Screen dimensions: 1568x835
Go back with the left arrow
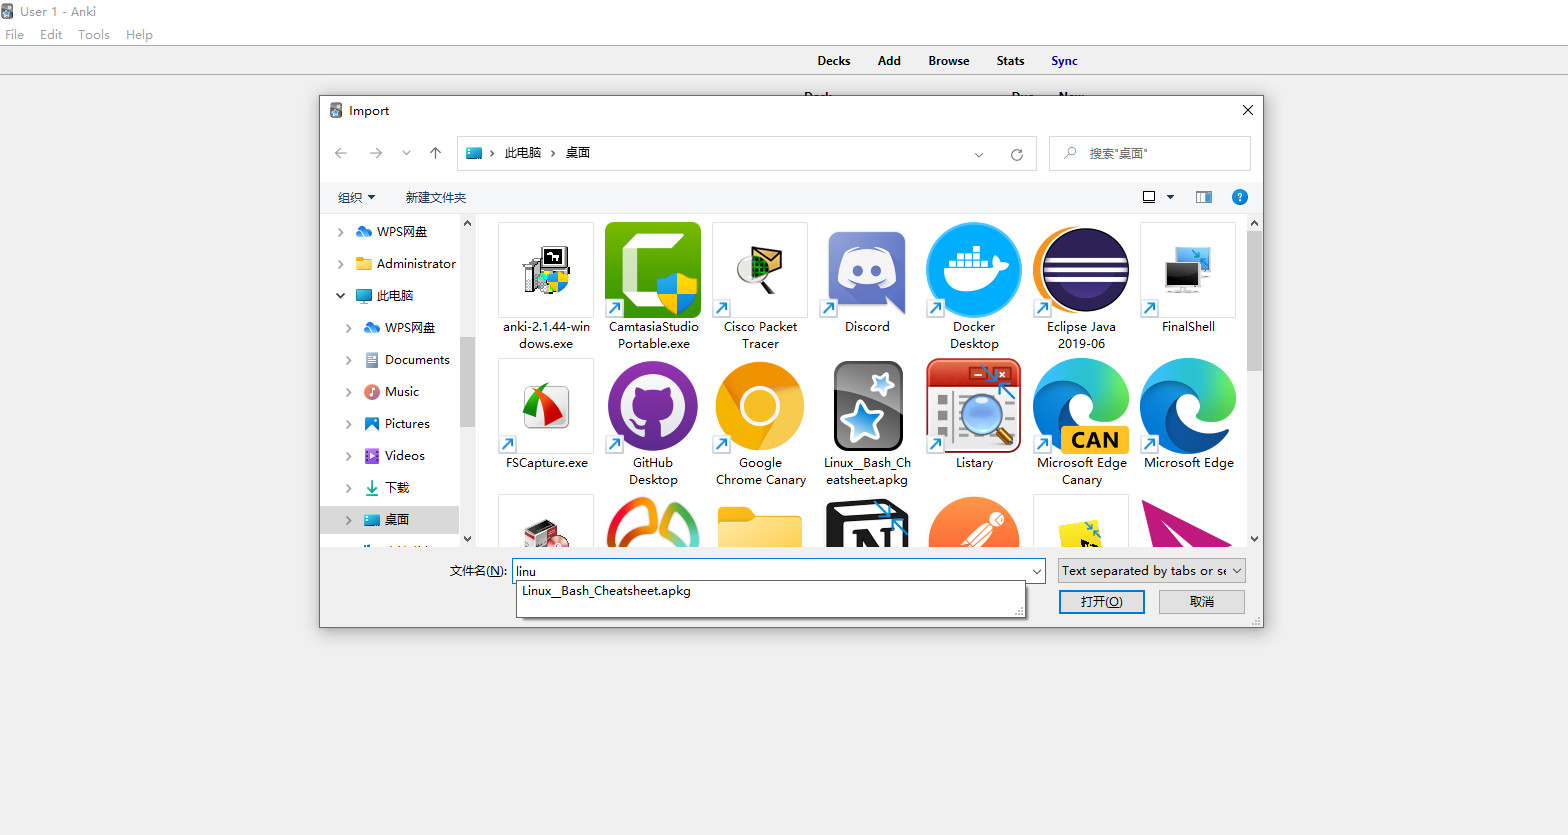[x=341, y=153]
